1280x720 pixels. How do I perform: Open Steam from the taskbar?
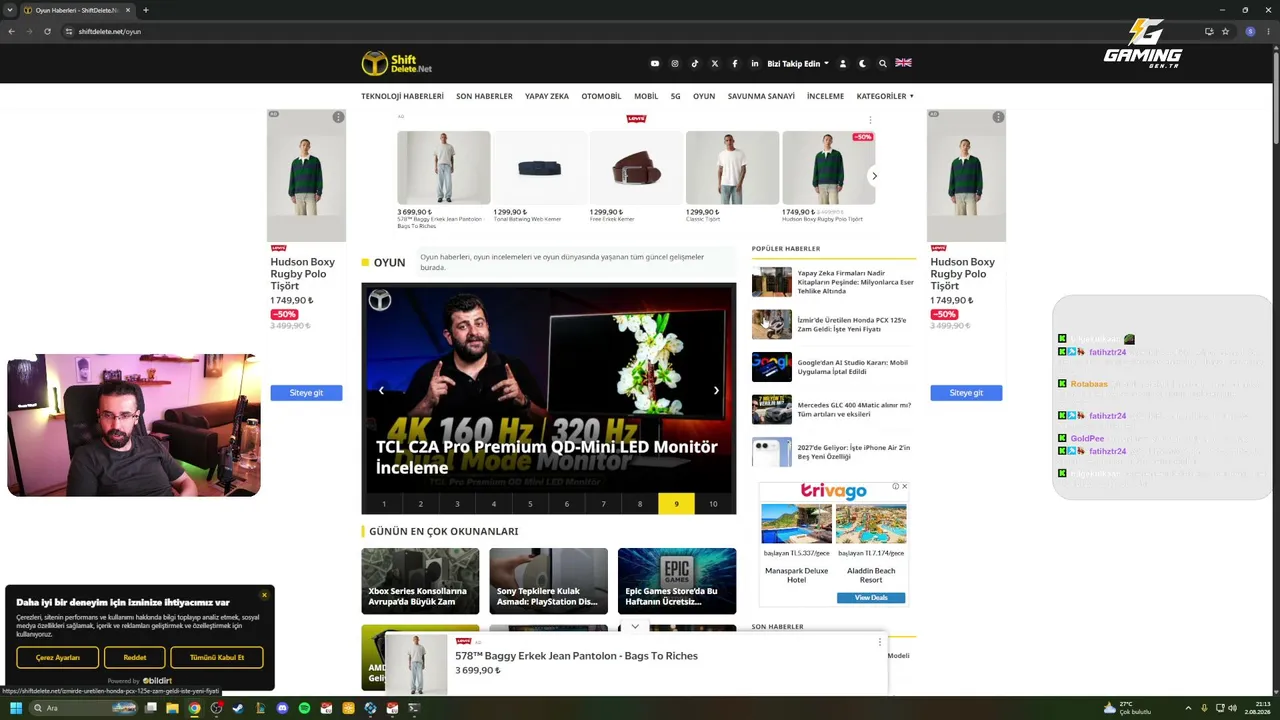pos(238,708)
